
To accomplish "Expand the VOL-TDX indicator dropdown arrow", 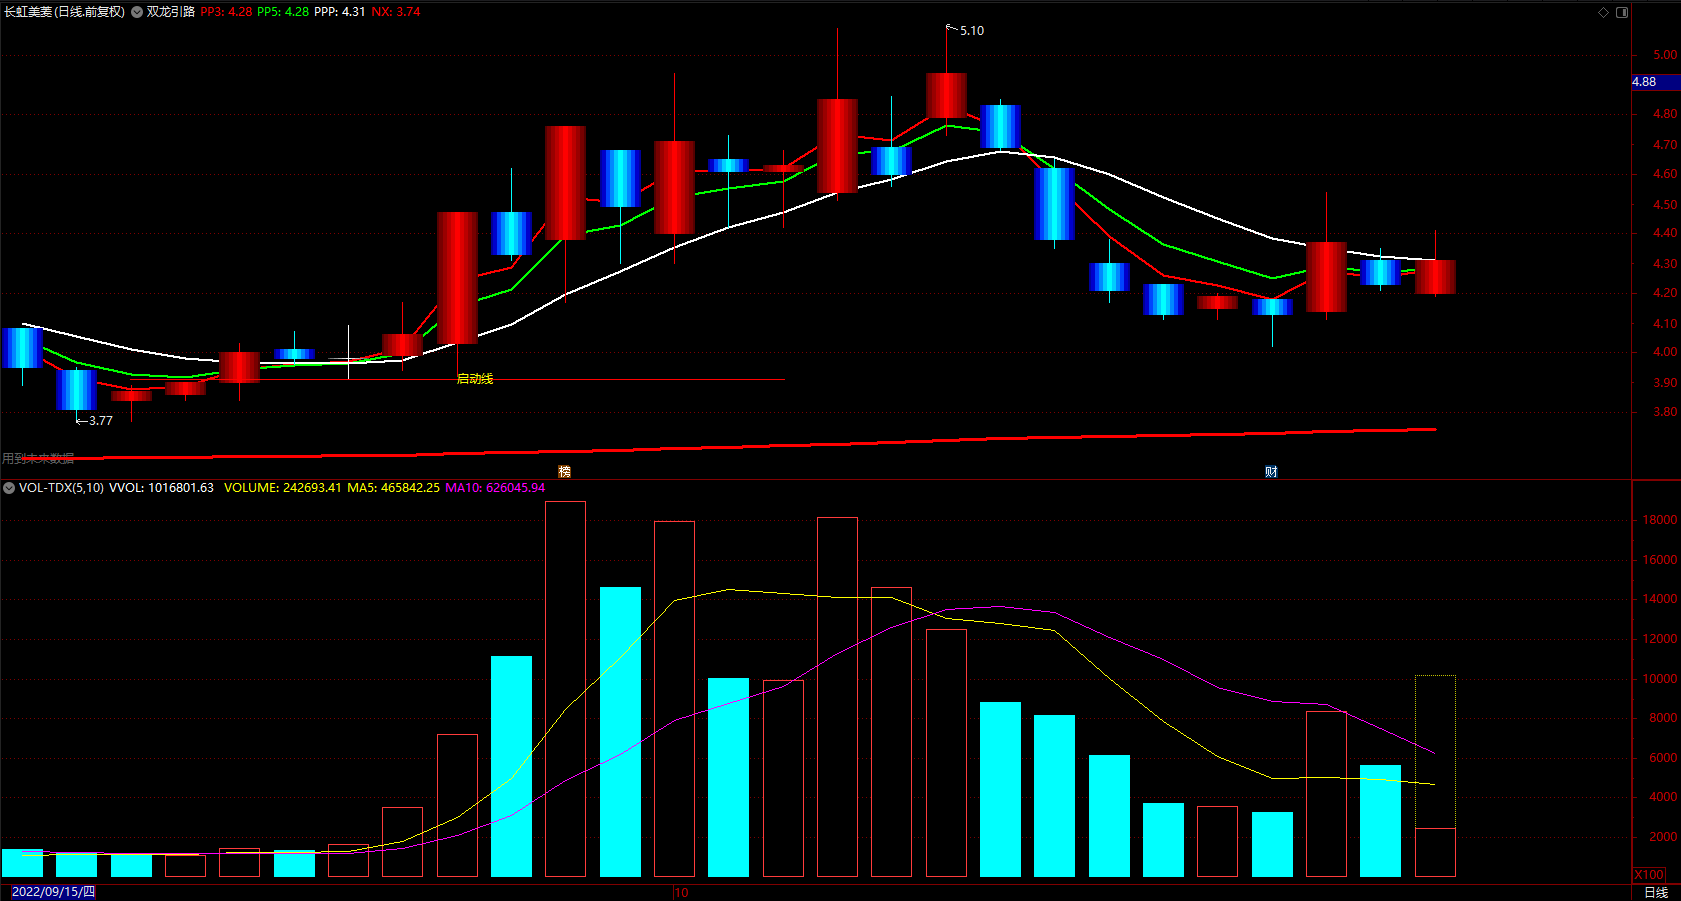I will pyautogui.click(x=9, y=488).
